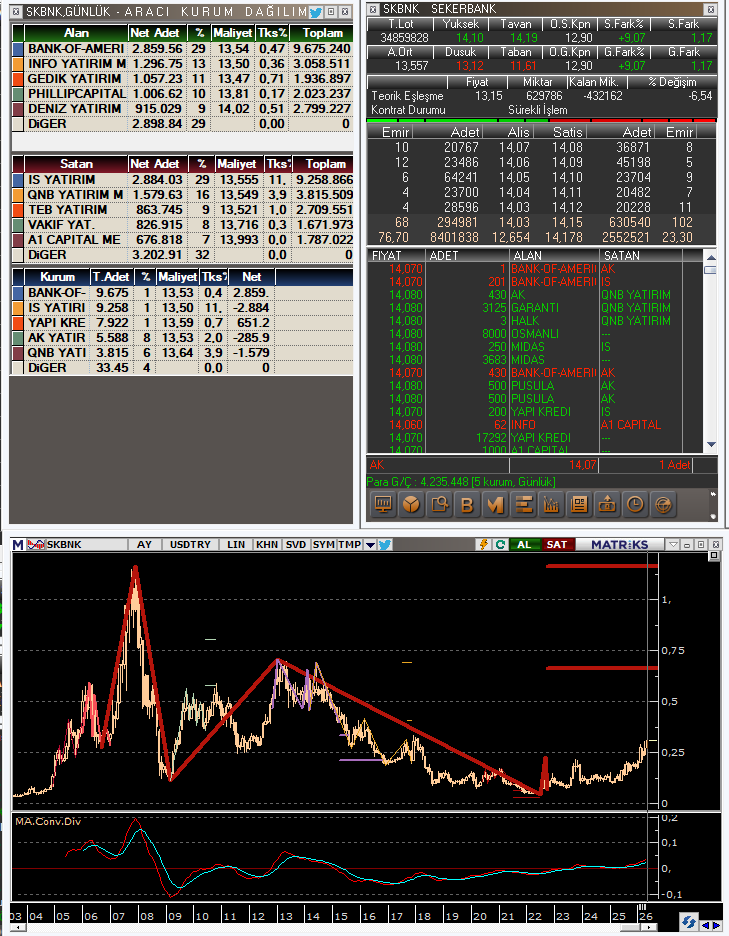Select the TEB YATIRIM seller row

coord(182,210)
